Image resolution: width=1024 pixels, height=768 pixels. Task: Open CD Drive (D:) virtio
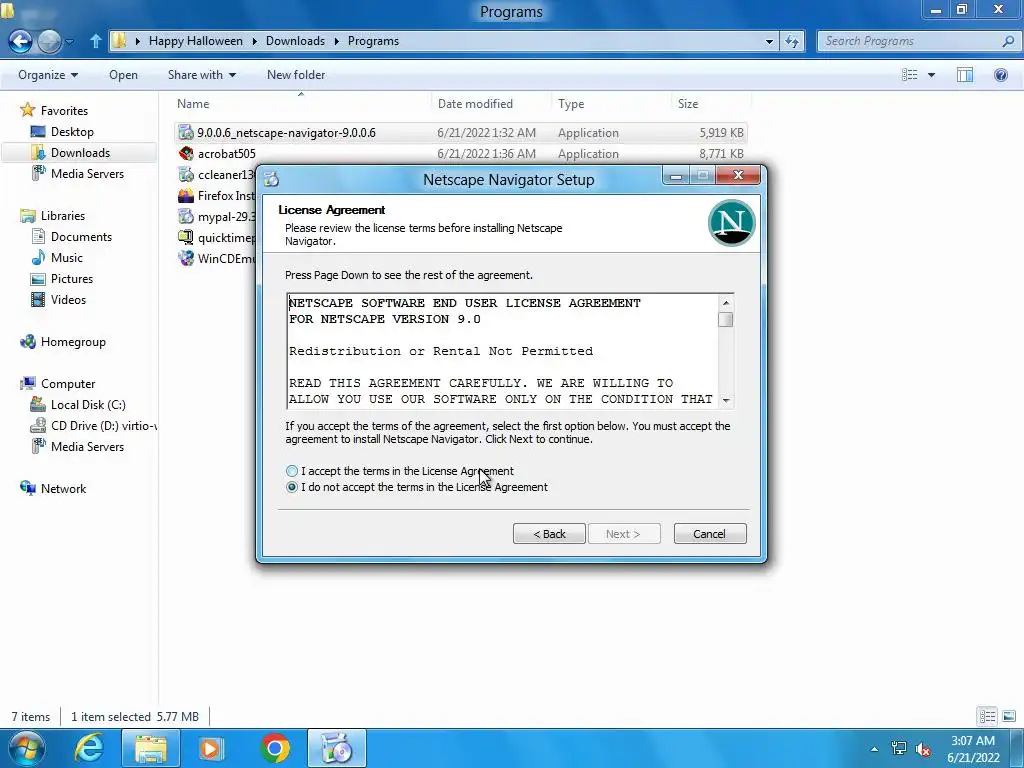103,425
